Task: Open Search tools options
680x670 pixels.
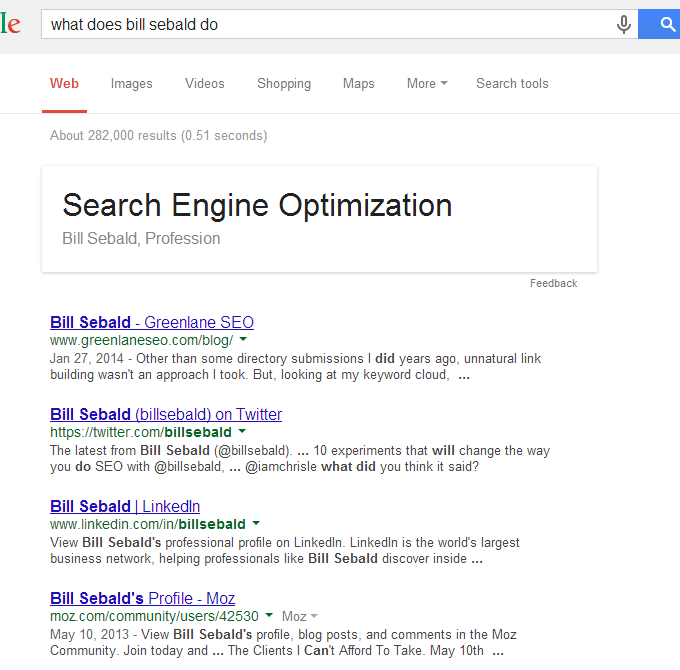Action: pos(512,83)
